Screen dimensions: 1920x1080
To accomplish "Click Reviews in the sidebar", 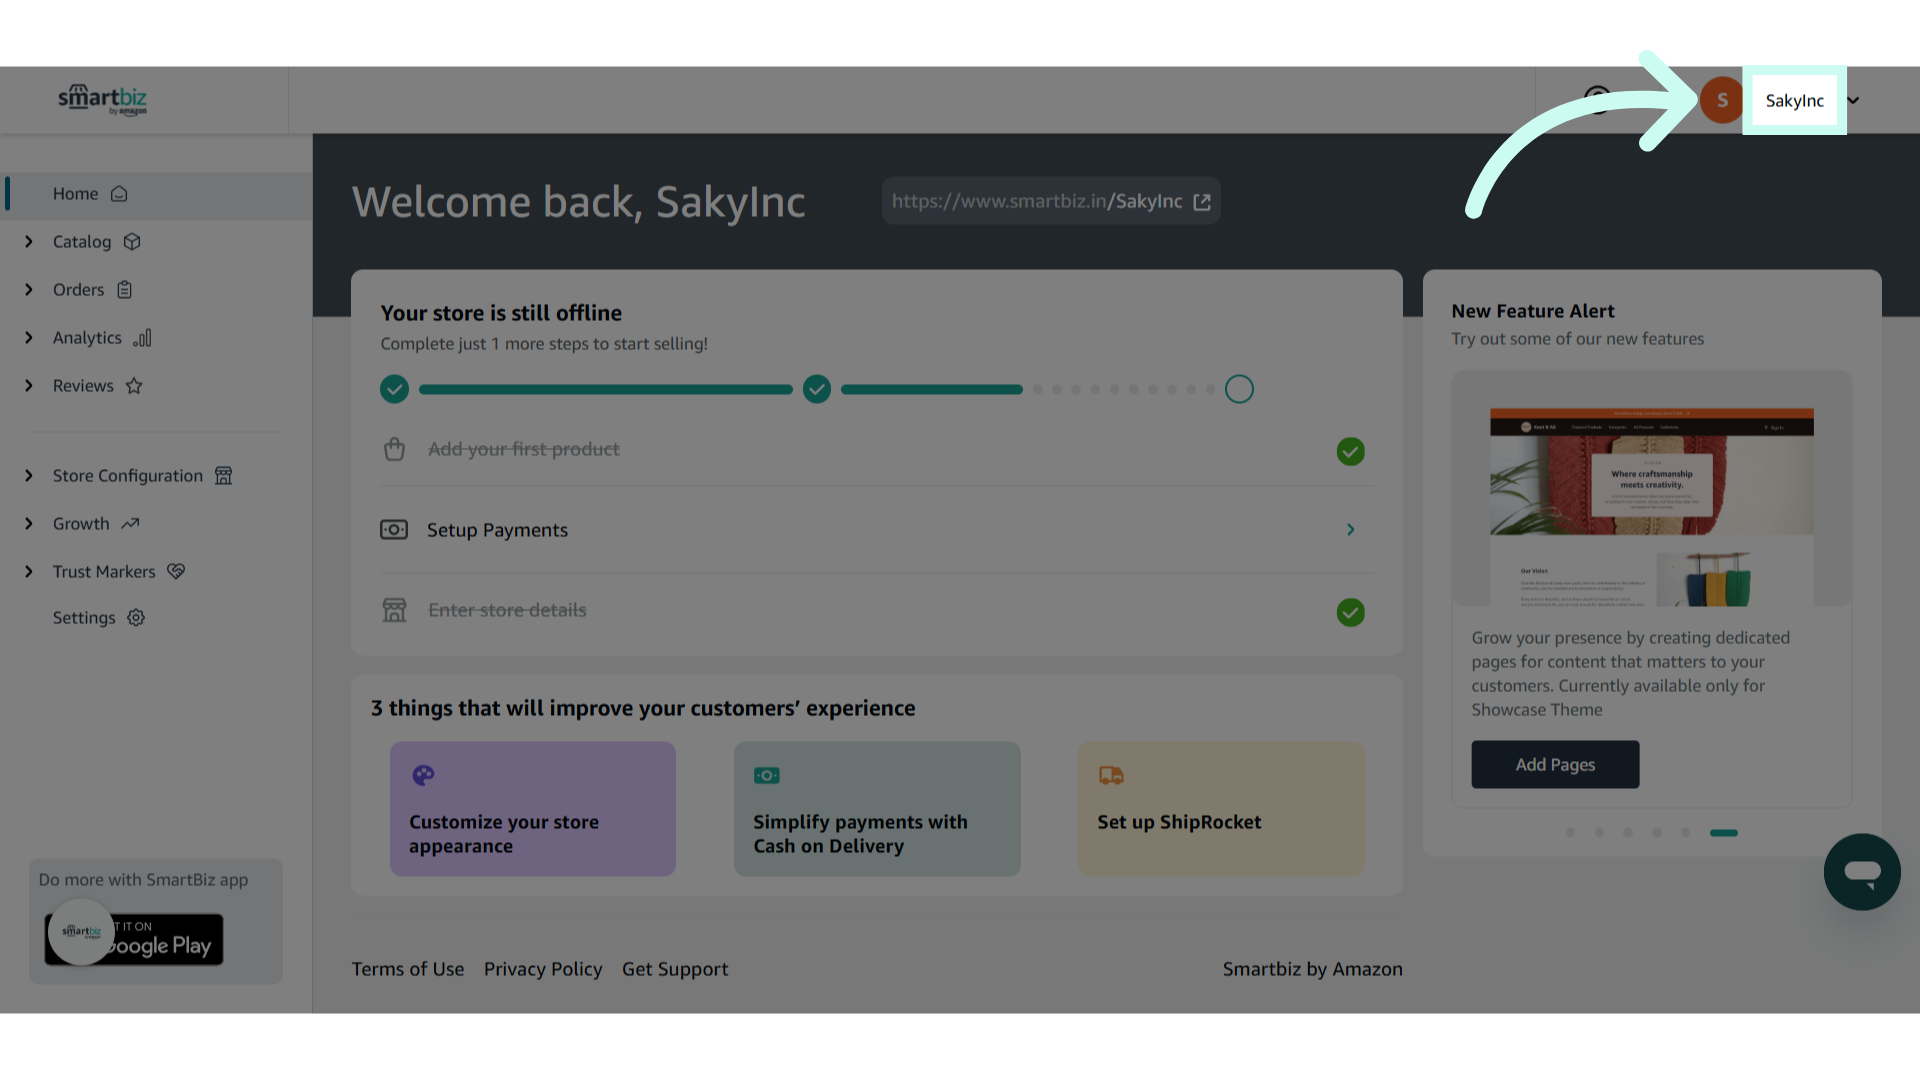I will click(83, 386).
